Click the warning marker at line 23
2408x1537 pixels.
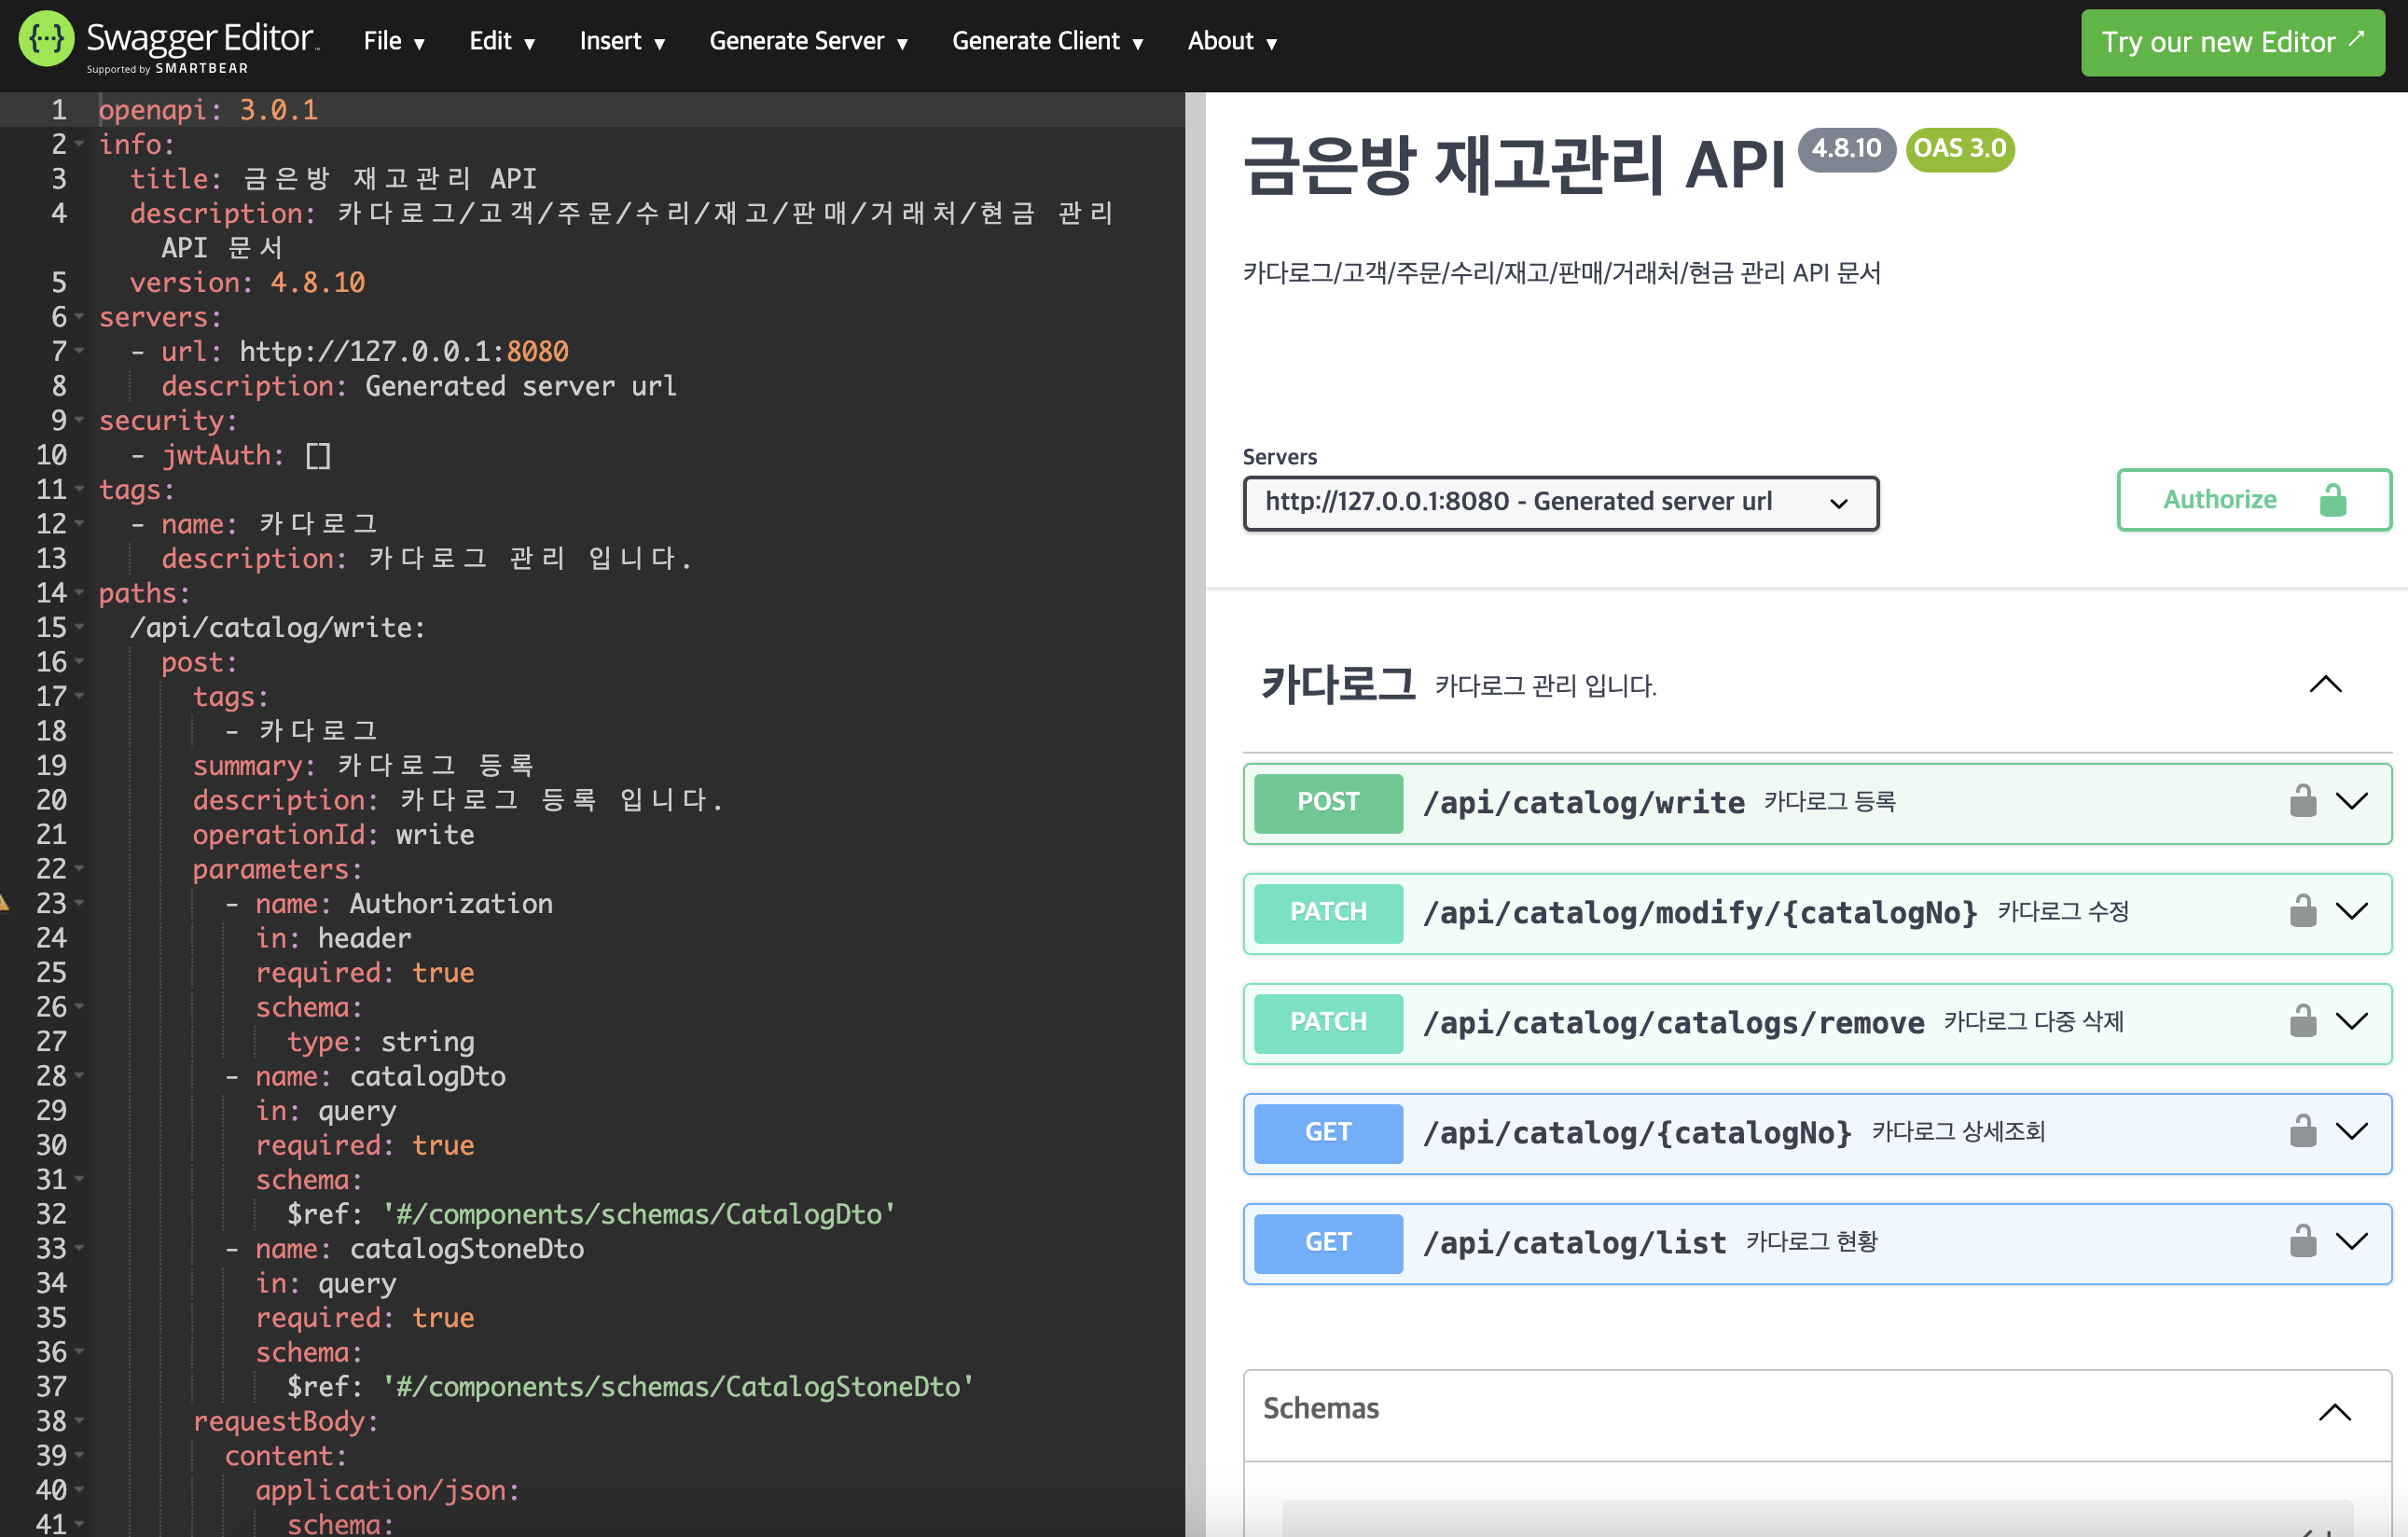(4, 903)
